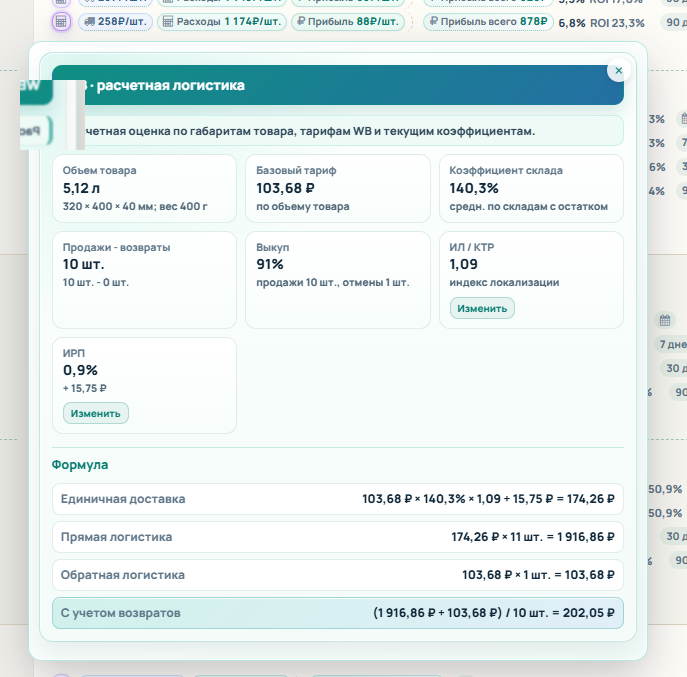
Task: Select the ИРП 0,9% value
Action: (x=80, y=371)
